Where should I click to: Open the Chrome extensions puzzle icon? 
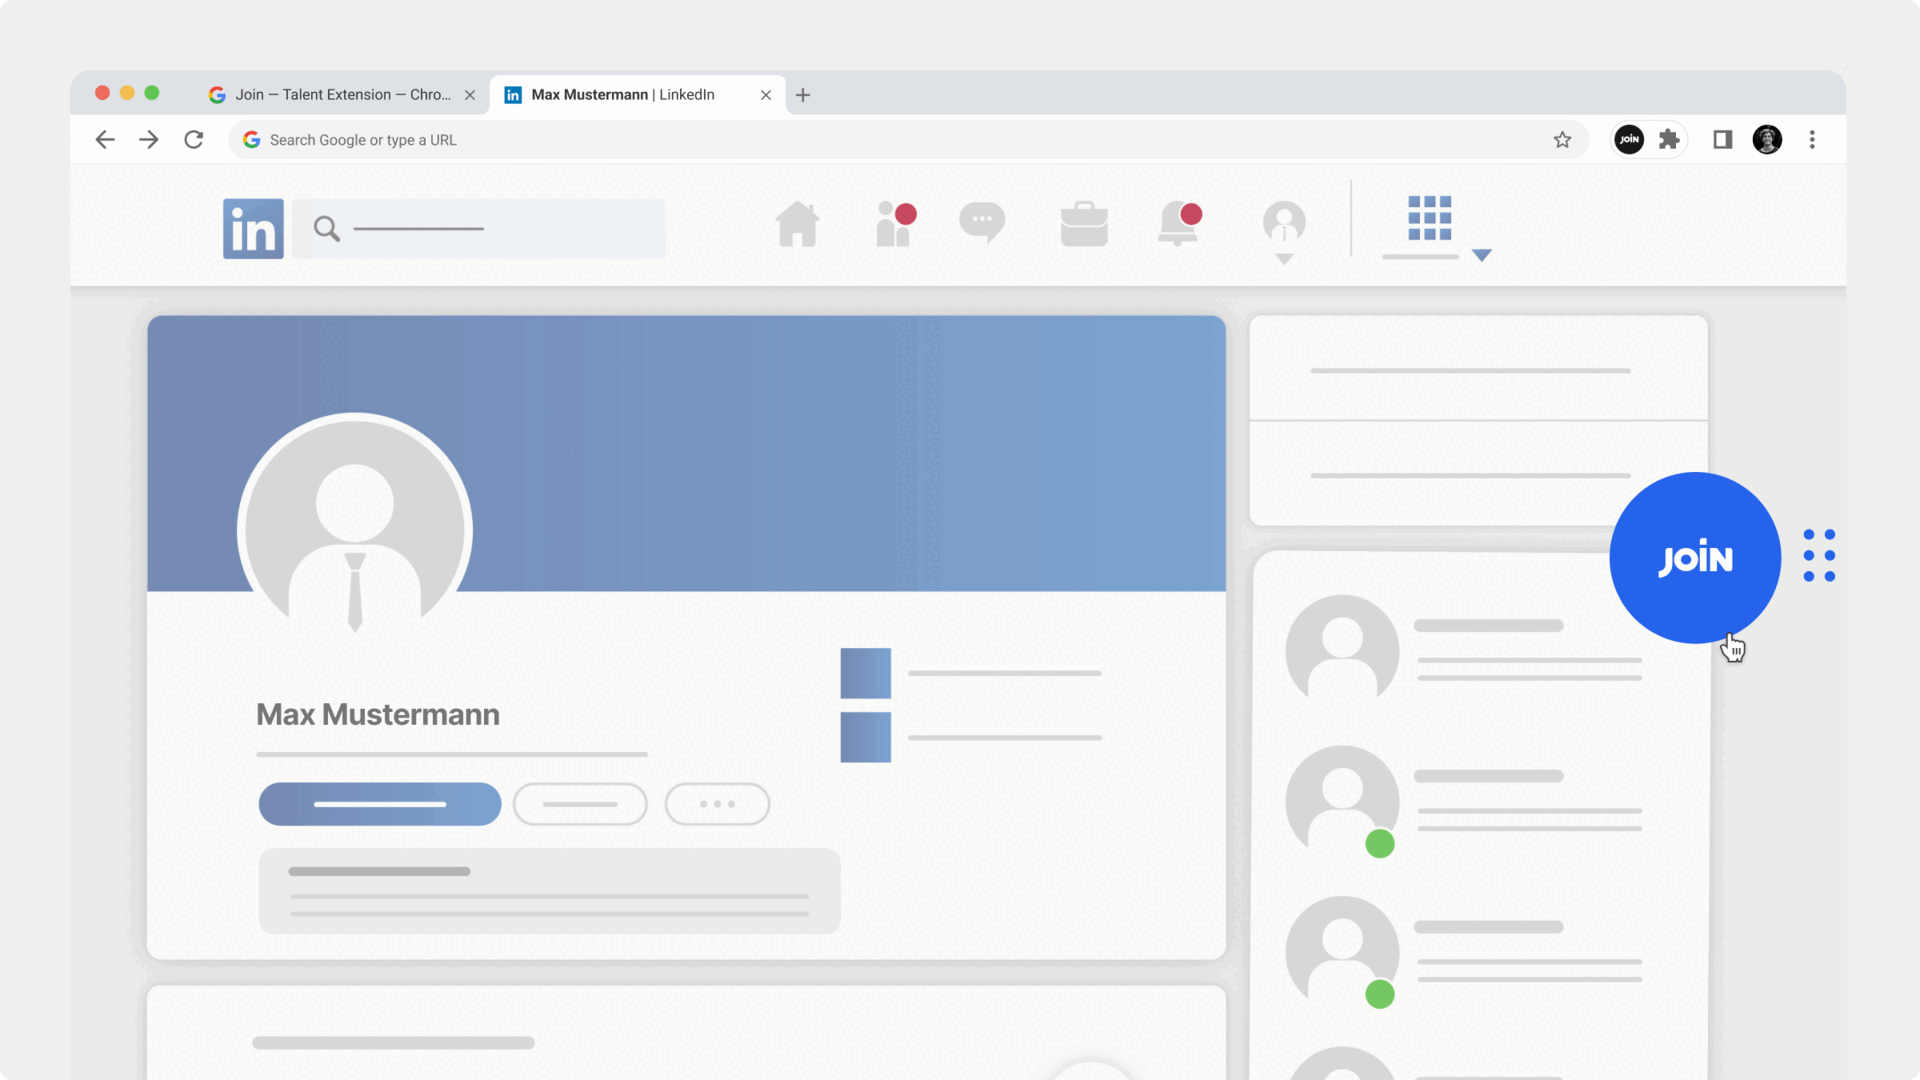1669,140
